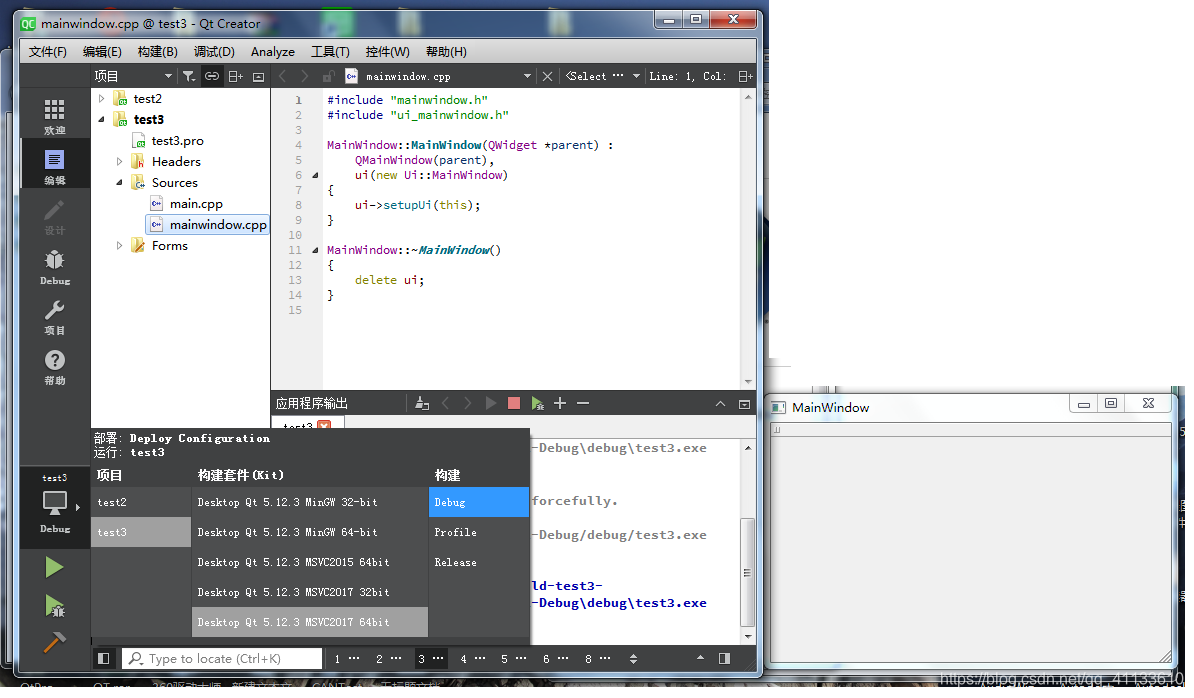Select Desktop Qt 5.12.3 MSVC2015 64bit kit
Screen dimensions: 1194x698
[x=309, y=563]
